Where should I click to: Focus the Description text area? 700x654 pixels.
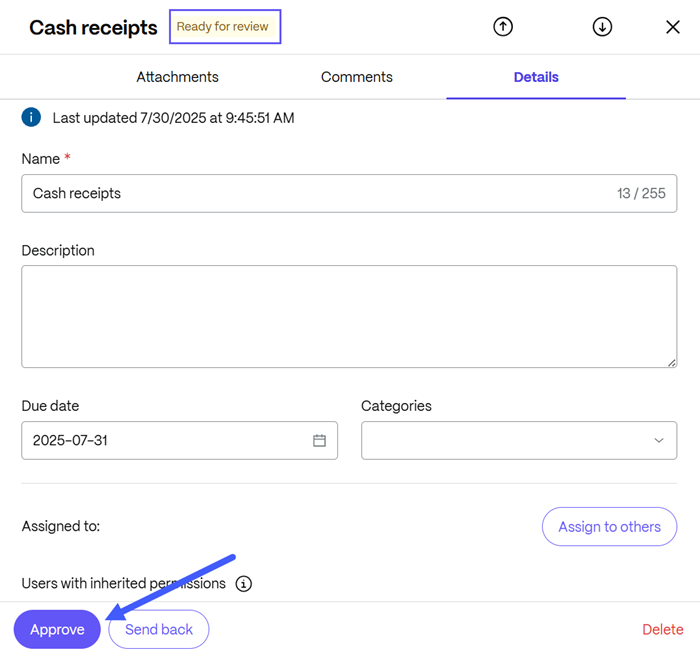click(x=349, y=317)
